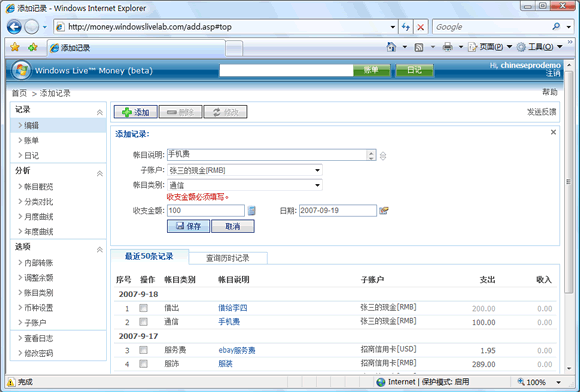Open calculator icon beside 收支金额 field
Image resolution: width=580 pixels, height=392 pixels.
click(252, 210)
